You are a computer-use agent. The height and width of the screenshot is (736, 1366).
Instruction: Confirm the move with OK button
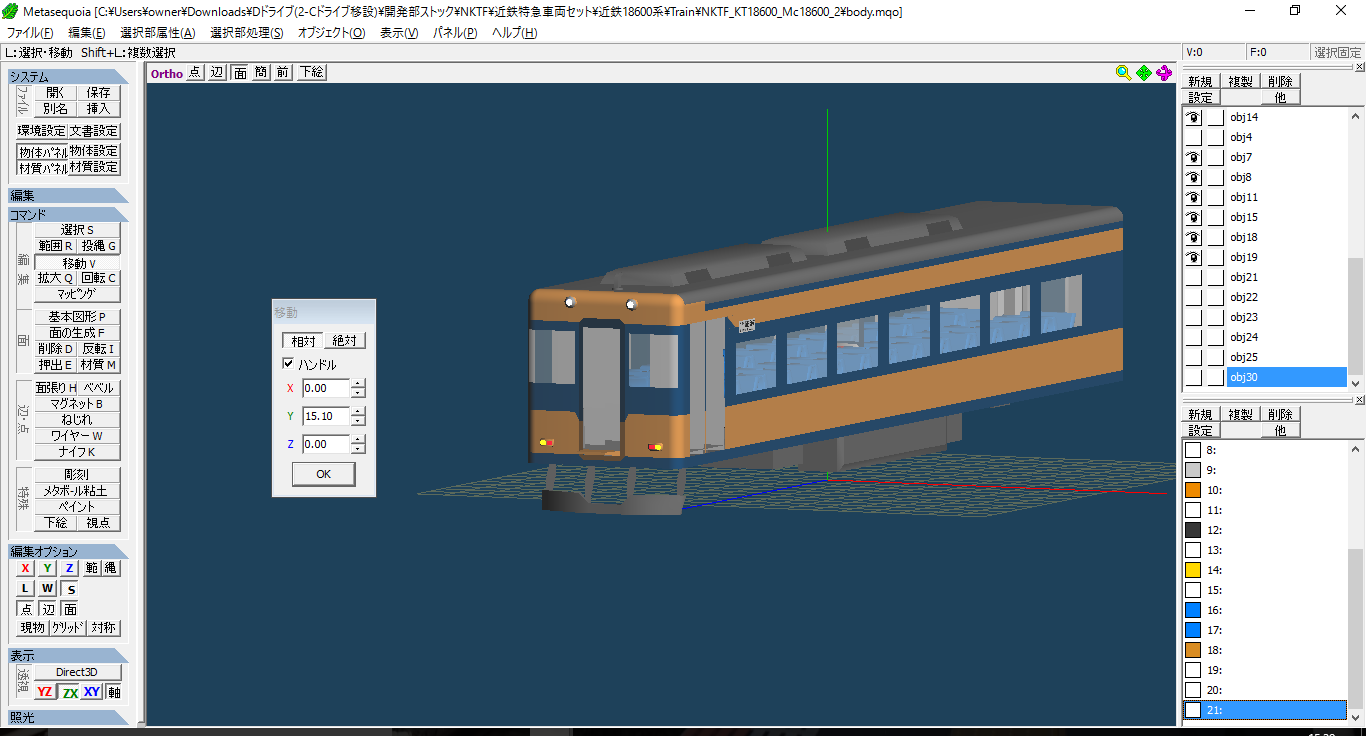coord(323,474)
